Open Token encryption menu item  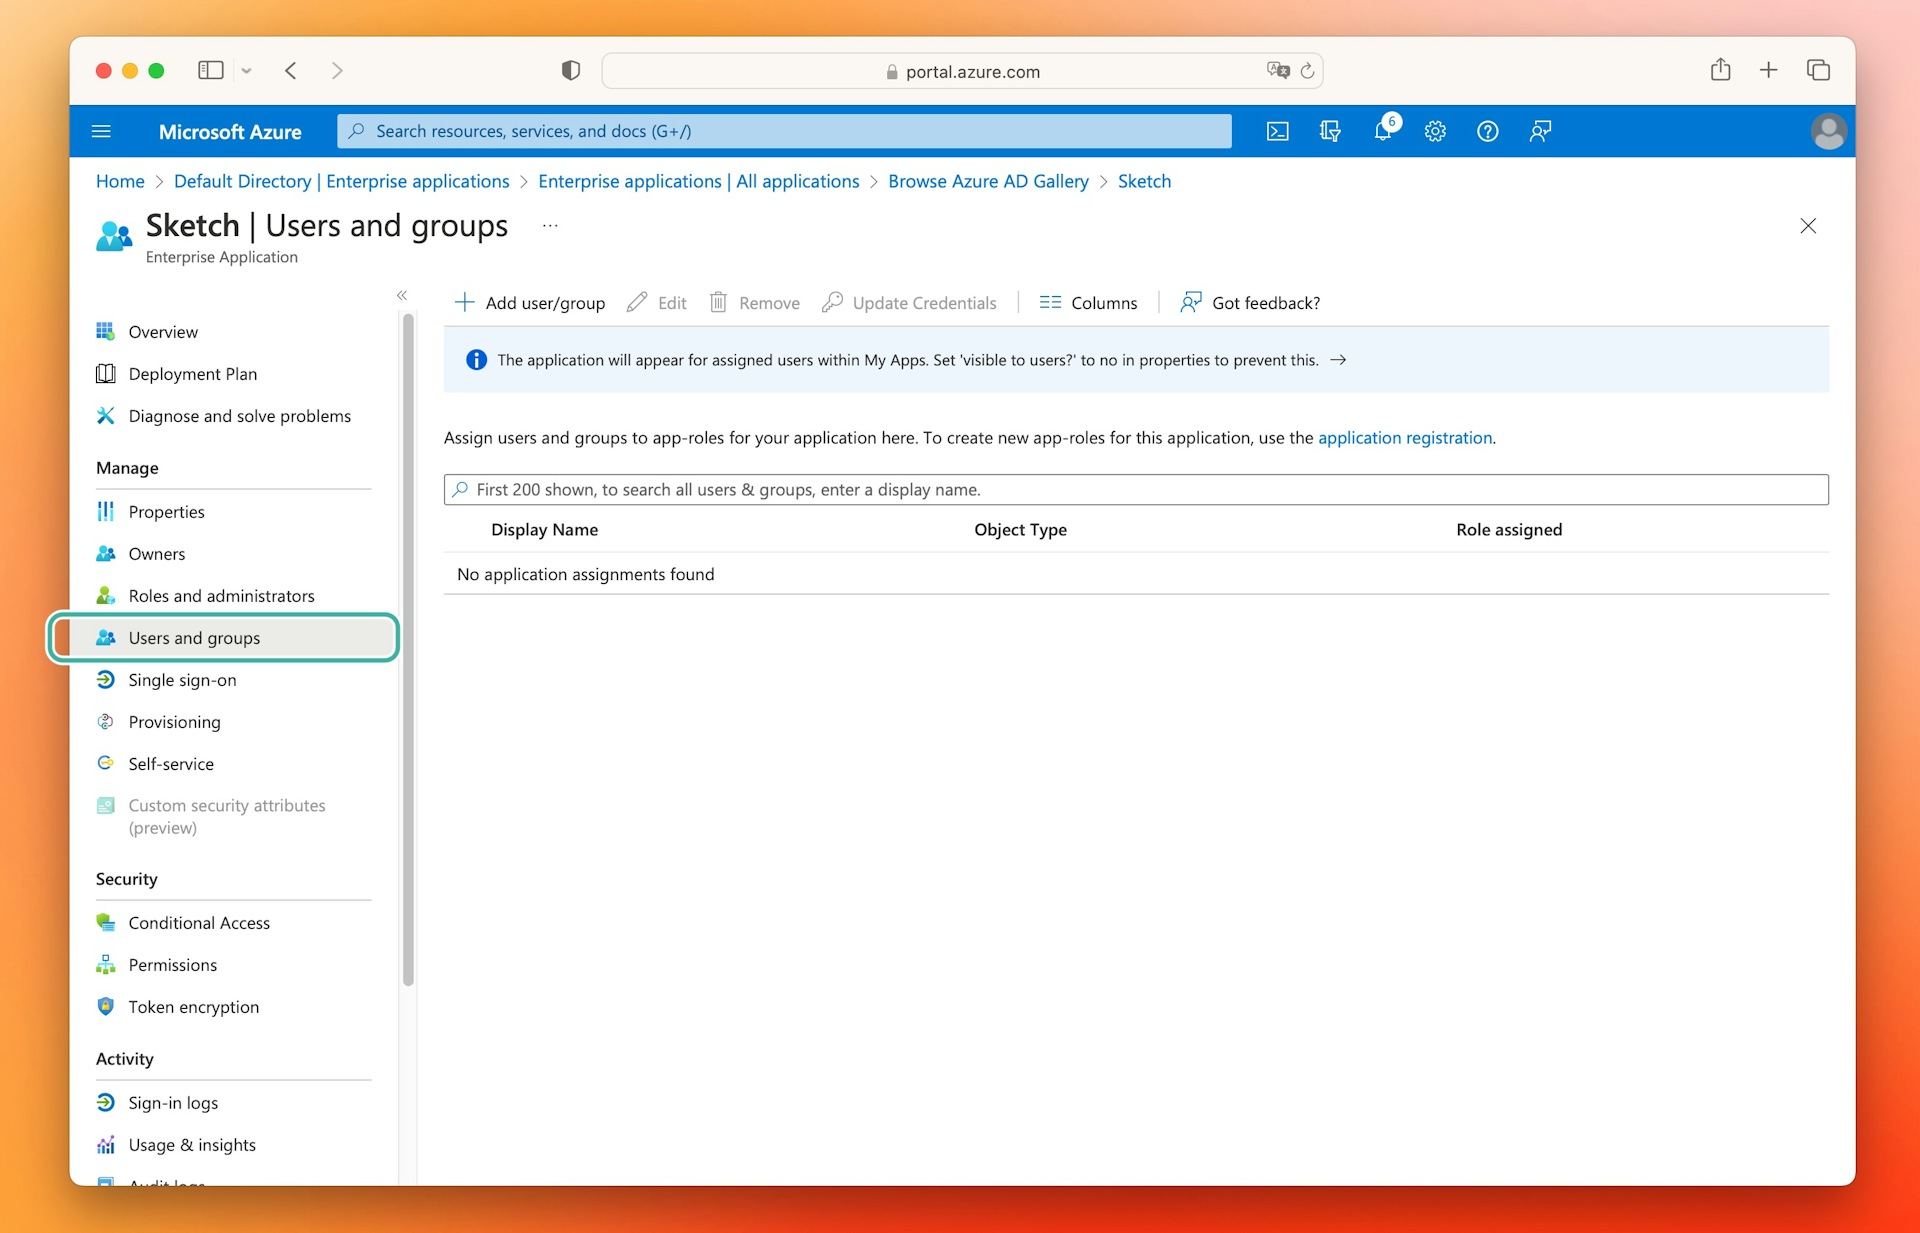coord(193,1007)
